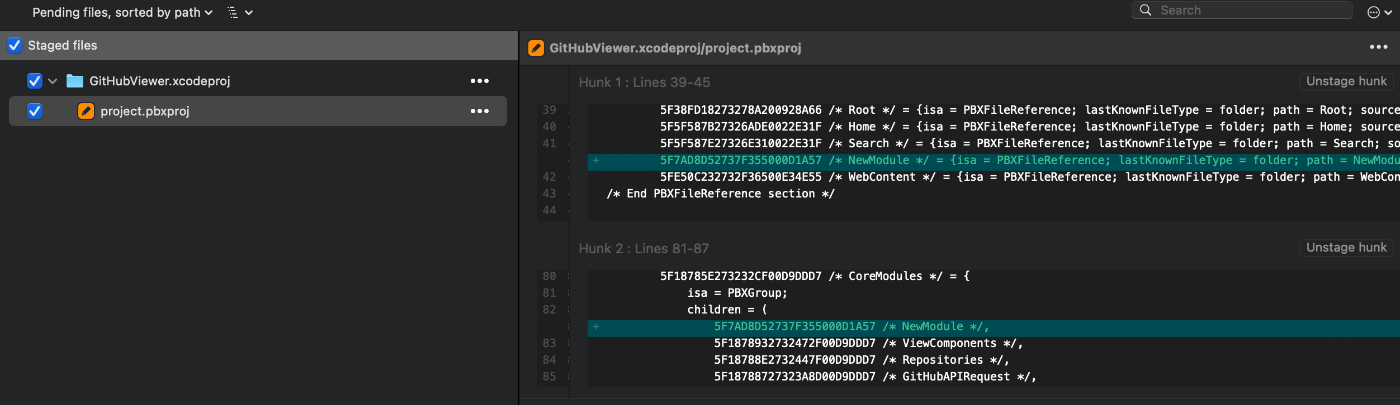Select project.pbxproj in staged files
Screen dimensions: 1400x405
tap(258, 111)
